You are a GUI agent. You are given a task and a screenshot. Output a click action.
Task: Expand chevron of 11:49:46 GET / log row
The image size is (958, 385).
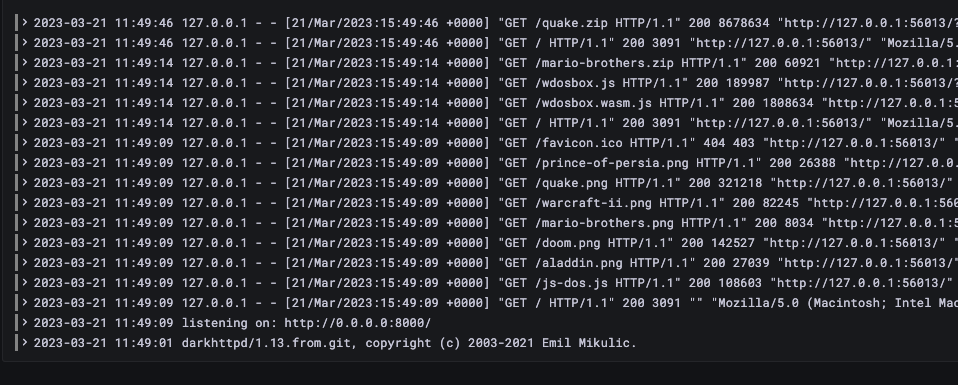[25, 43]
